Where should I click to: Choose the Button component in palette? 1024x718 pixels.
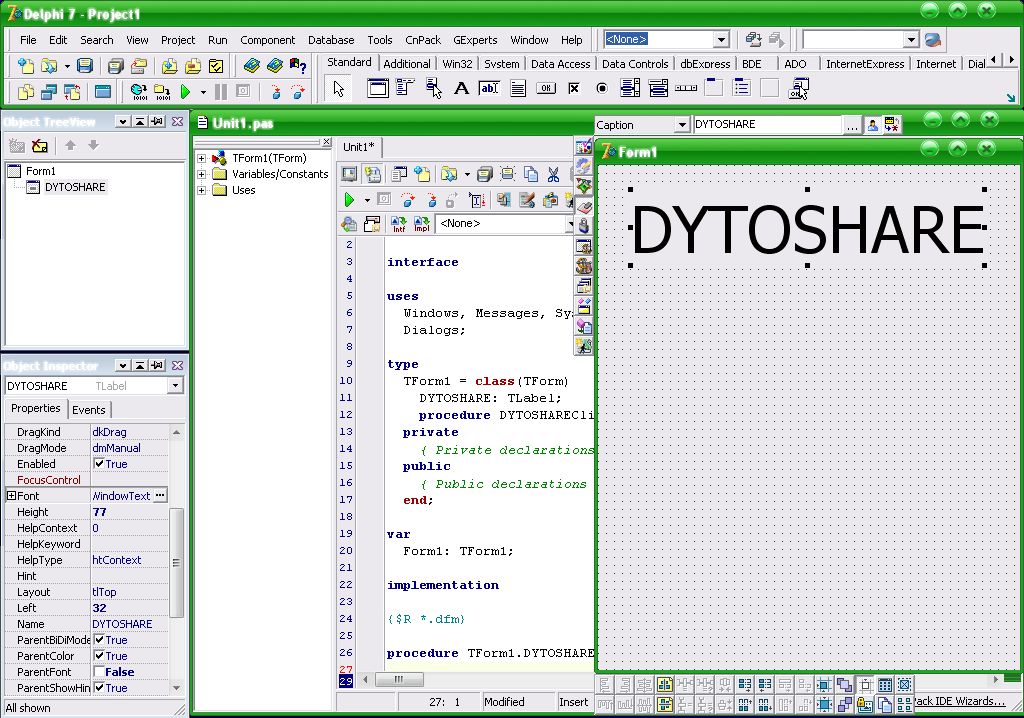546,88
